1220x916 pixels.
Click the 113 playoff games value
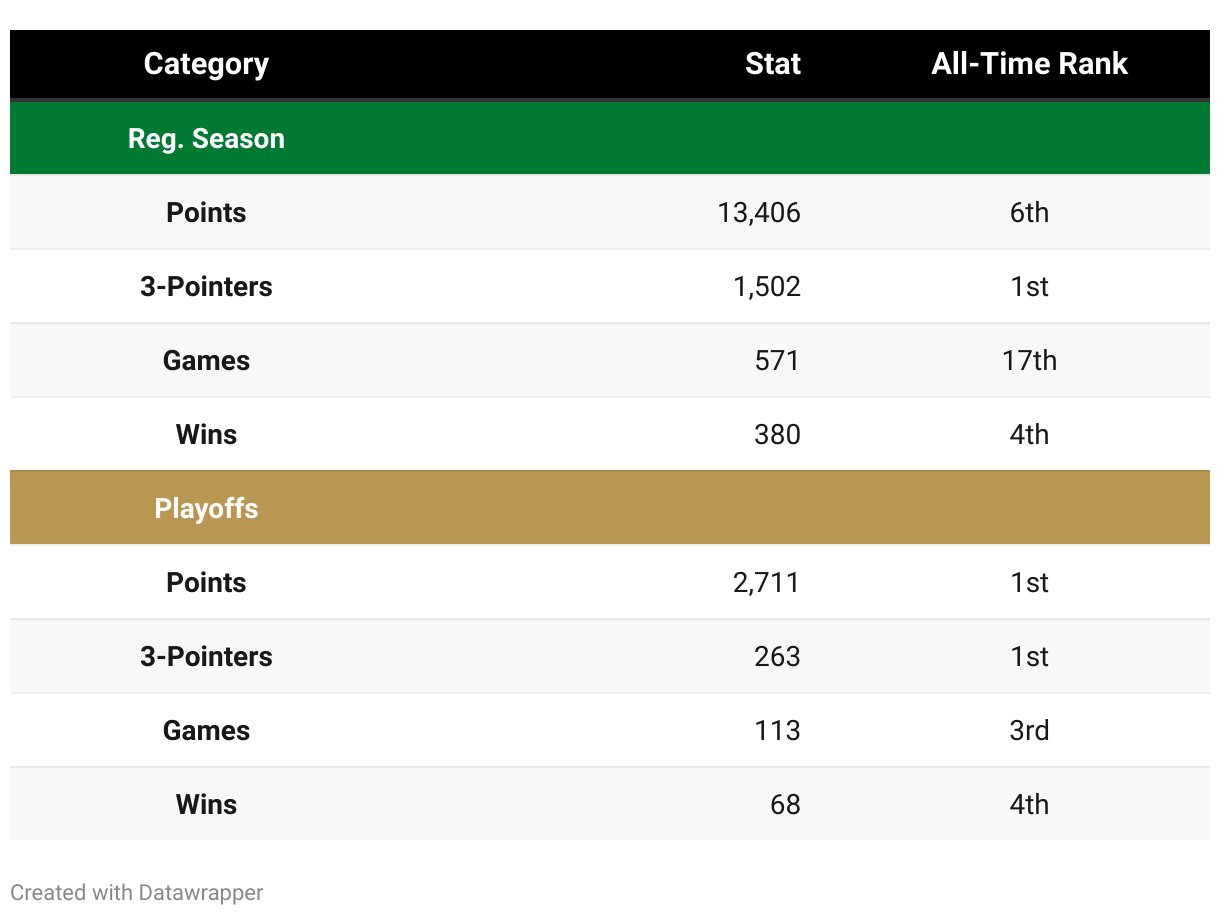778,730
